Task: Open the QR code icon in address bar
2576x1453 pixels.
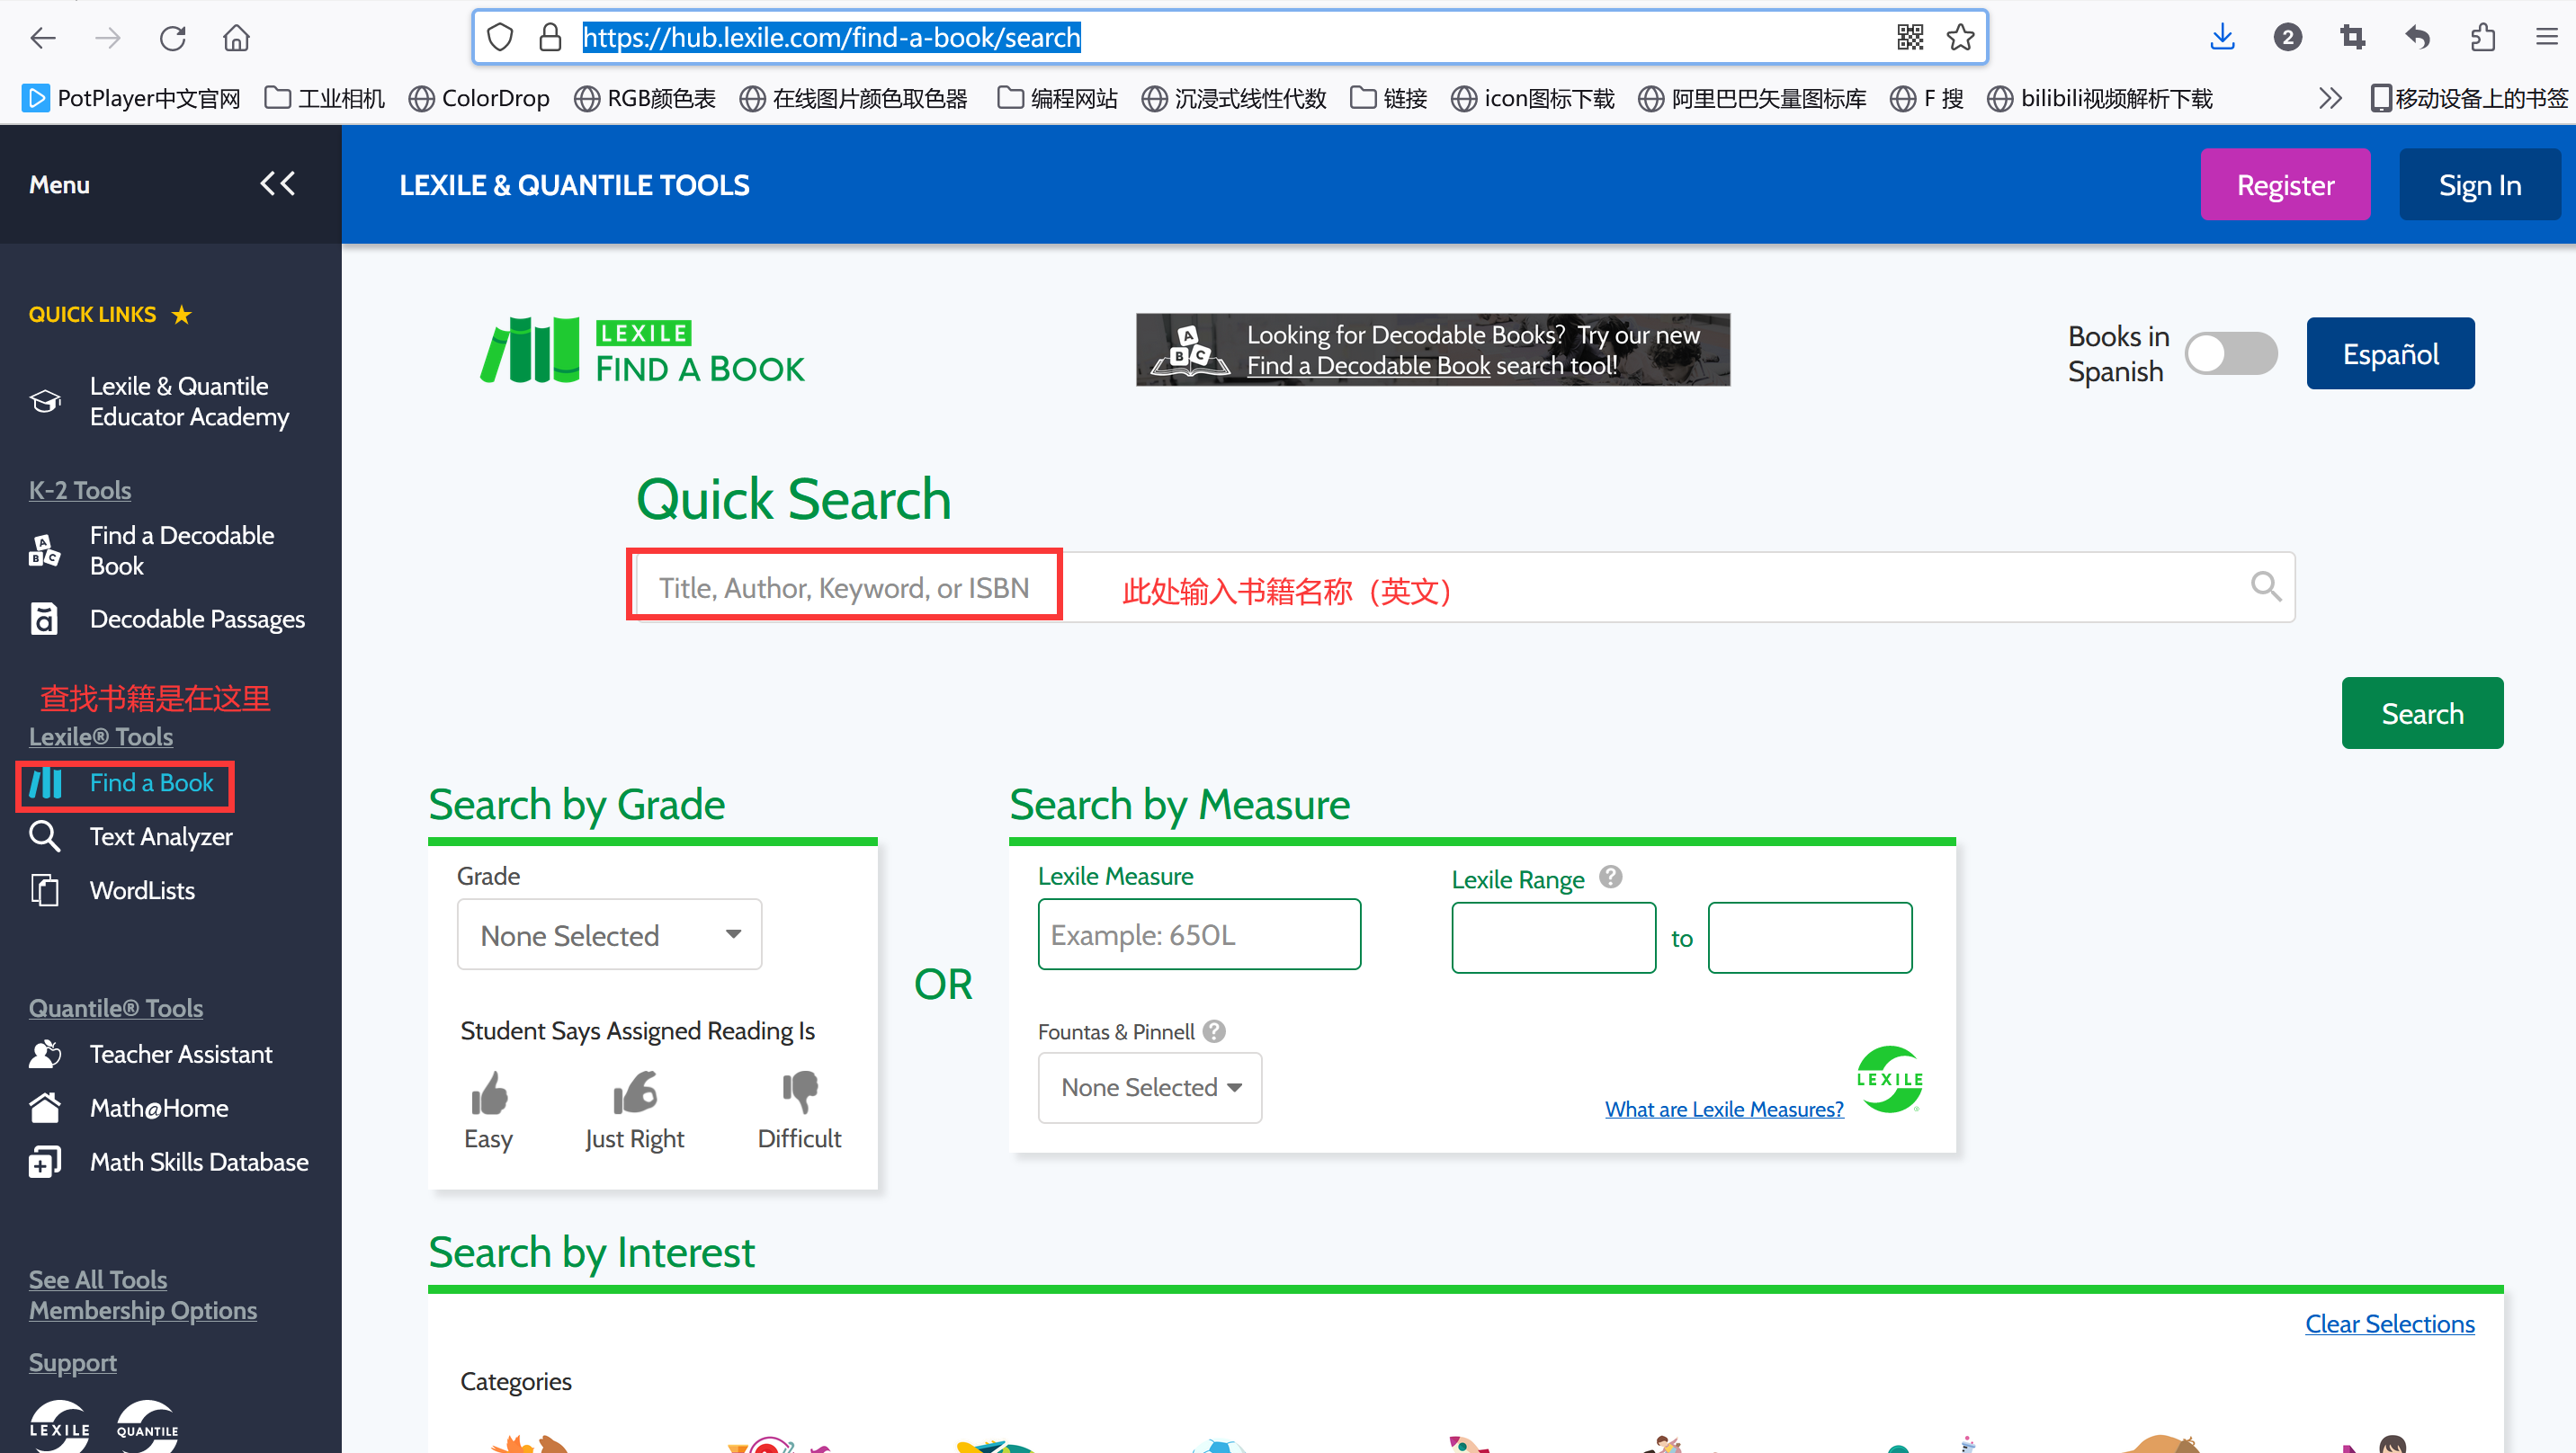Action: click(1910, 38)
